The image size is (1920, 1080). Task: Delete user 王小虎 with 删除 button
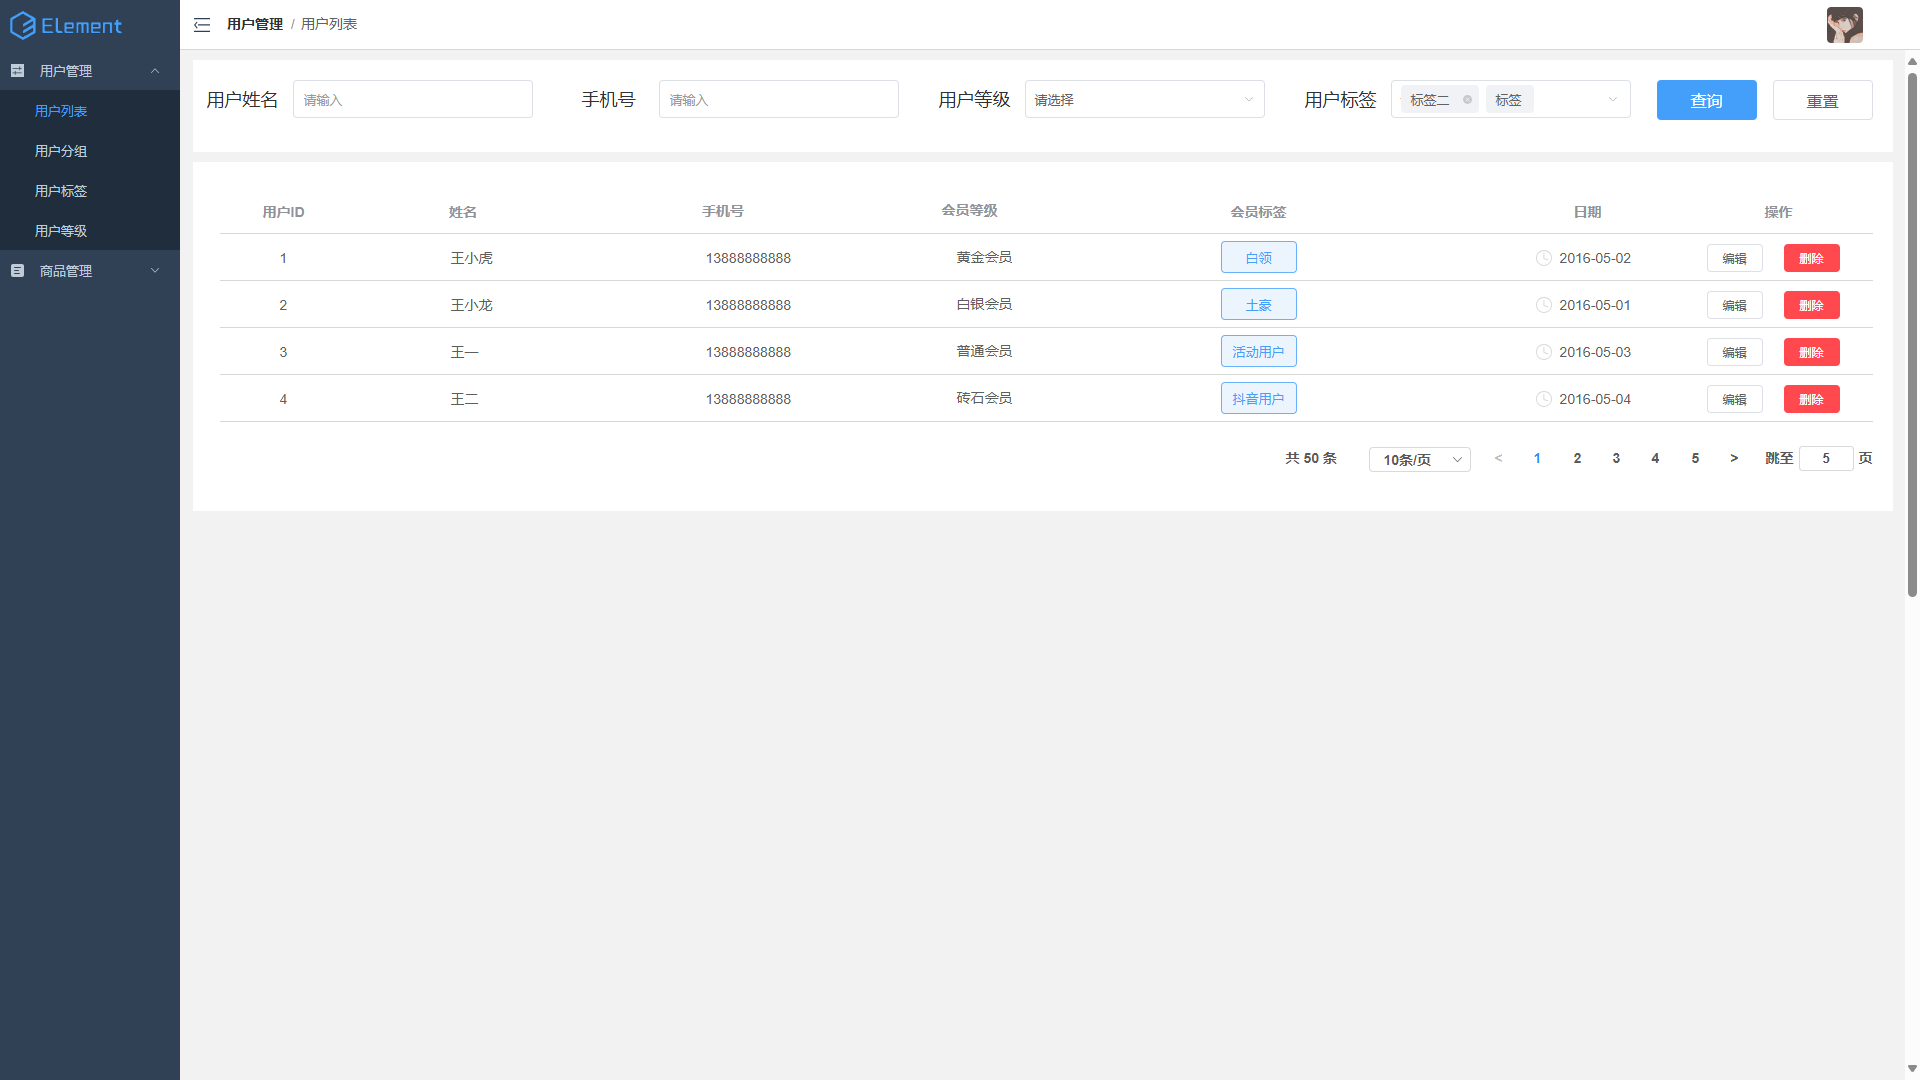1811,258
